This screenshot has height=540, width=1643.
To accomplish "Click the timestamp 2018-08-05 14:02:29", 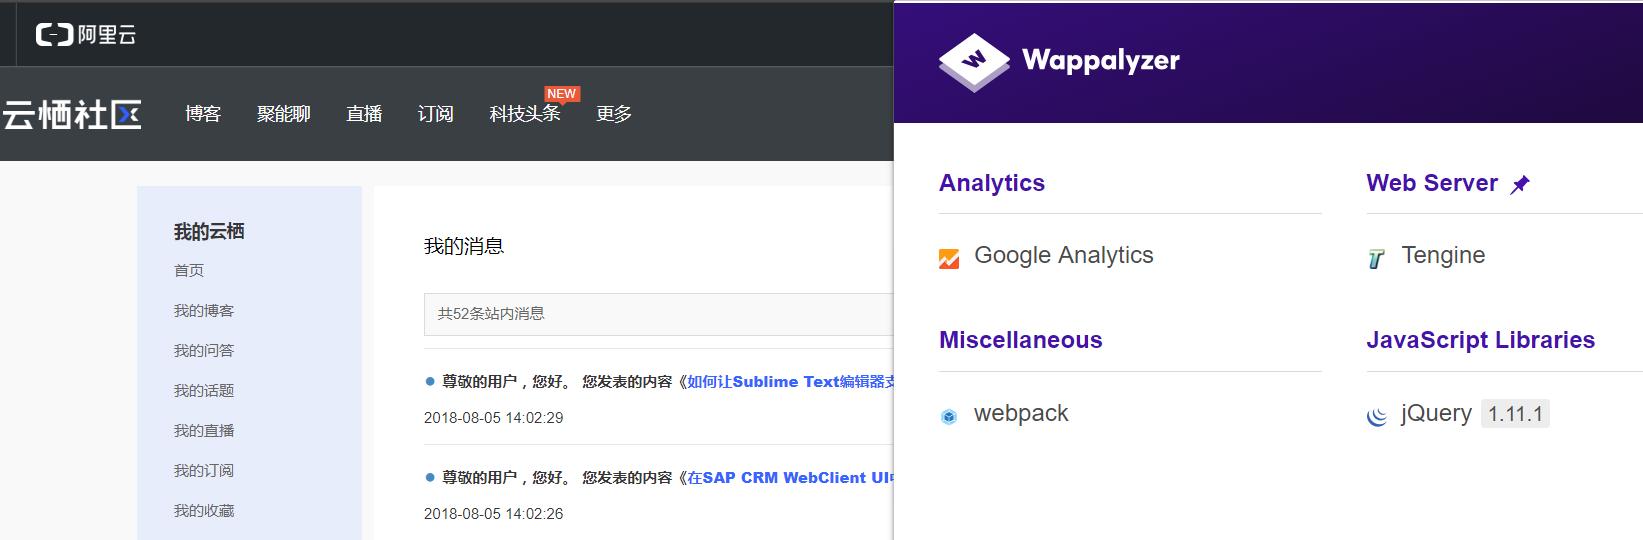I will click(494, 418).
